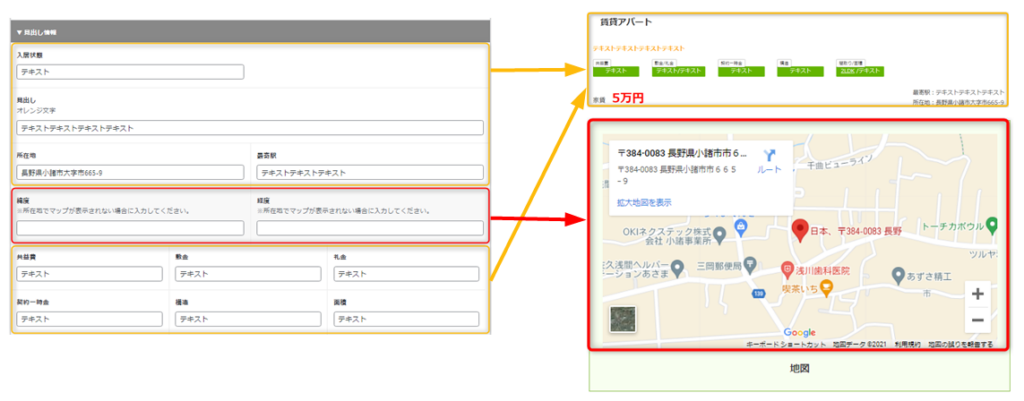Select the 浅川歯科医院 dental clinic marker
Image resolution: width=1024 pixels, height=401 pixels.
(x=788, y=270)
